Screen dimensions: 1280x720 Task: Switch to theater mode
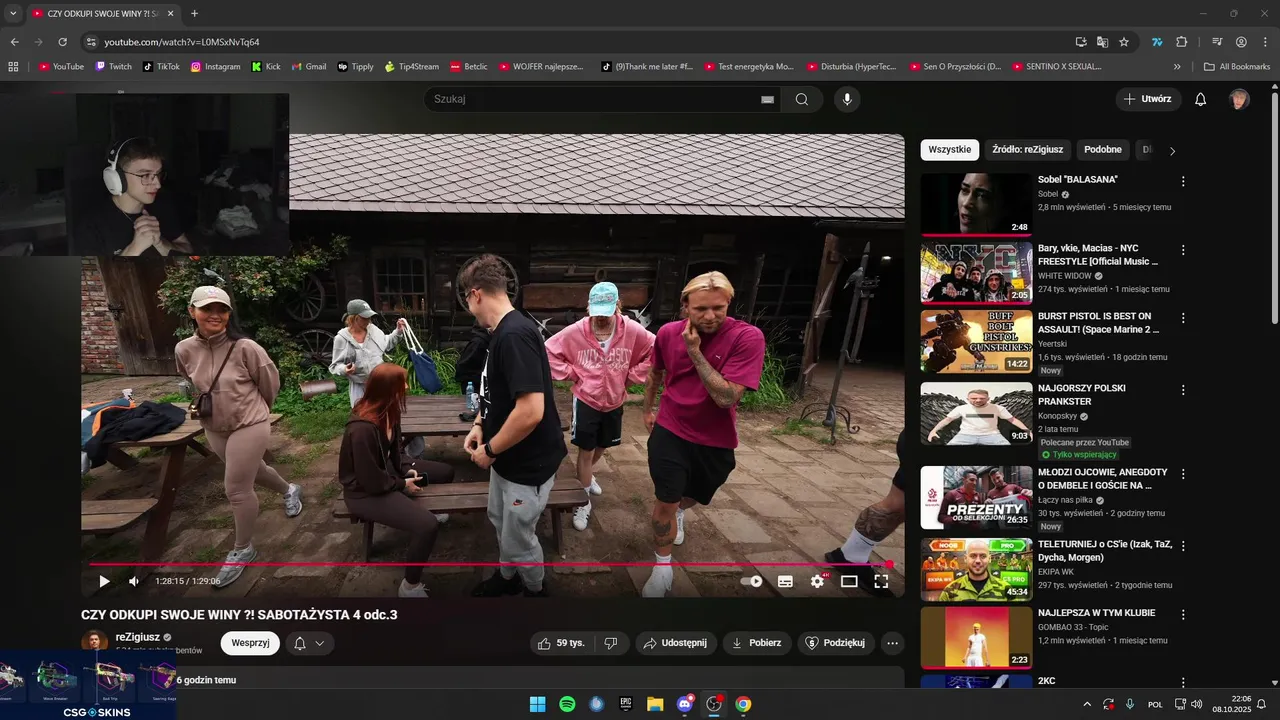[849, 581]
